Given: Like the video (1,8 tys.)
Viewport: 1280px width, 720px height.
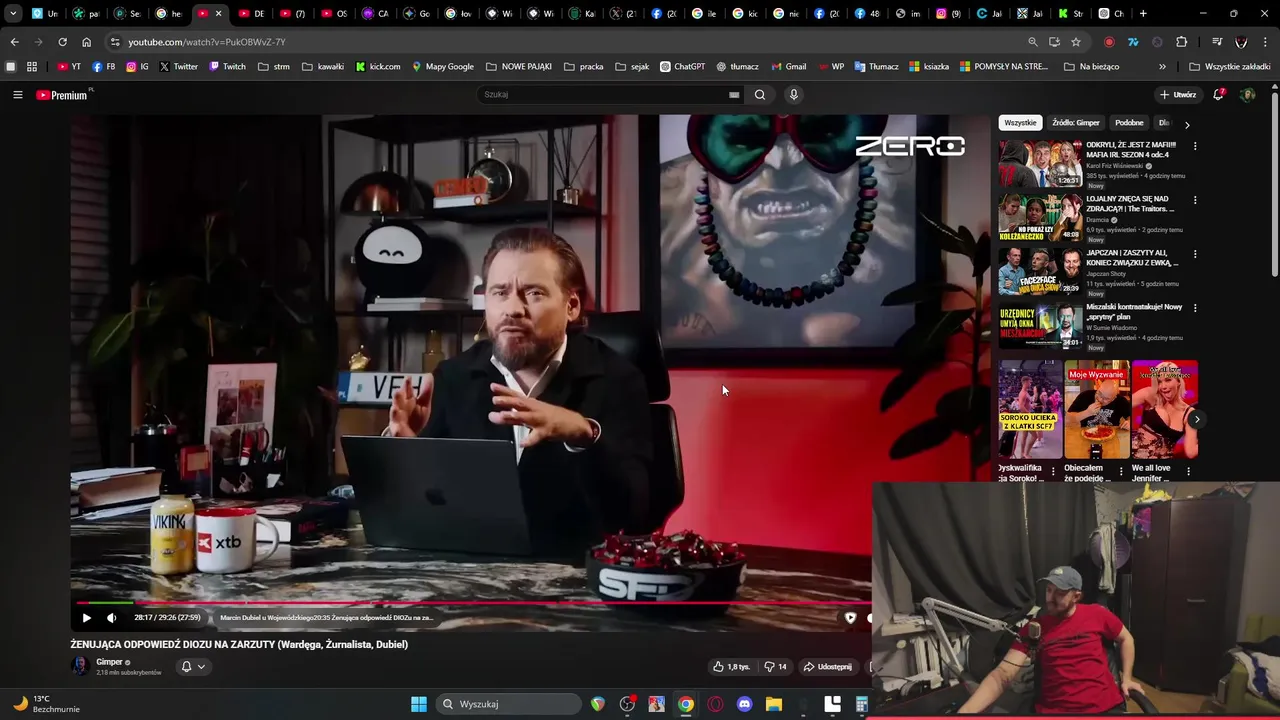Looking at the screenshot, I should [x=731, y=667].
